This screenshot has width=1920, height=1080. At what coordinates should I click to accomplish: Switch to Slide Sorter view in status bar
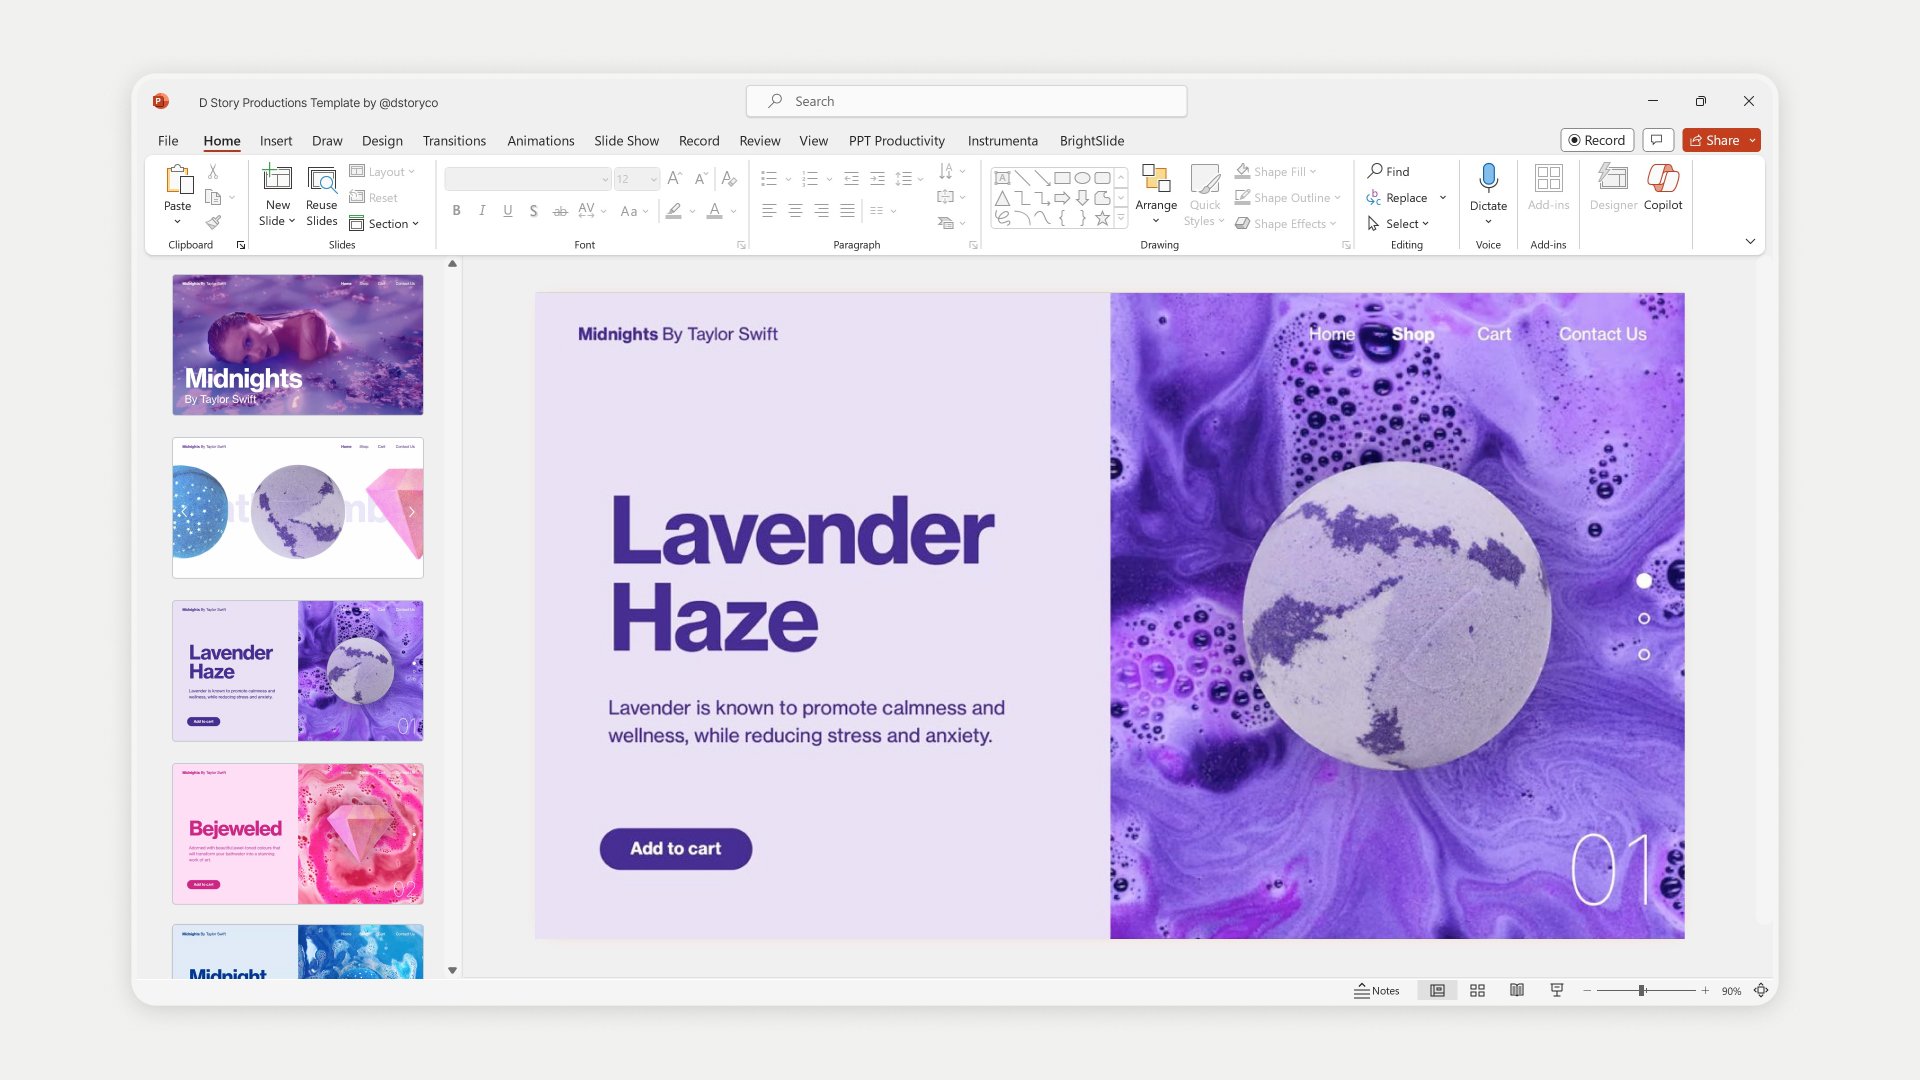(1477, 990)
